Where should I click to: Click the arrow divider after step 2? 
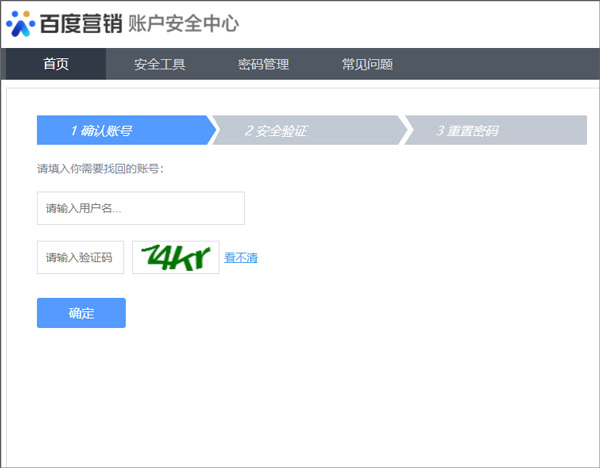click(404, 130)
